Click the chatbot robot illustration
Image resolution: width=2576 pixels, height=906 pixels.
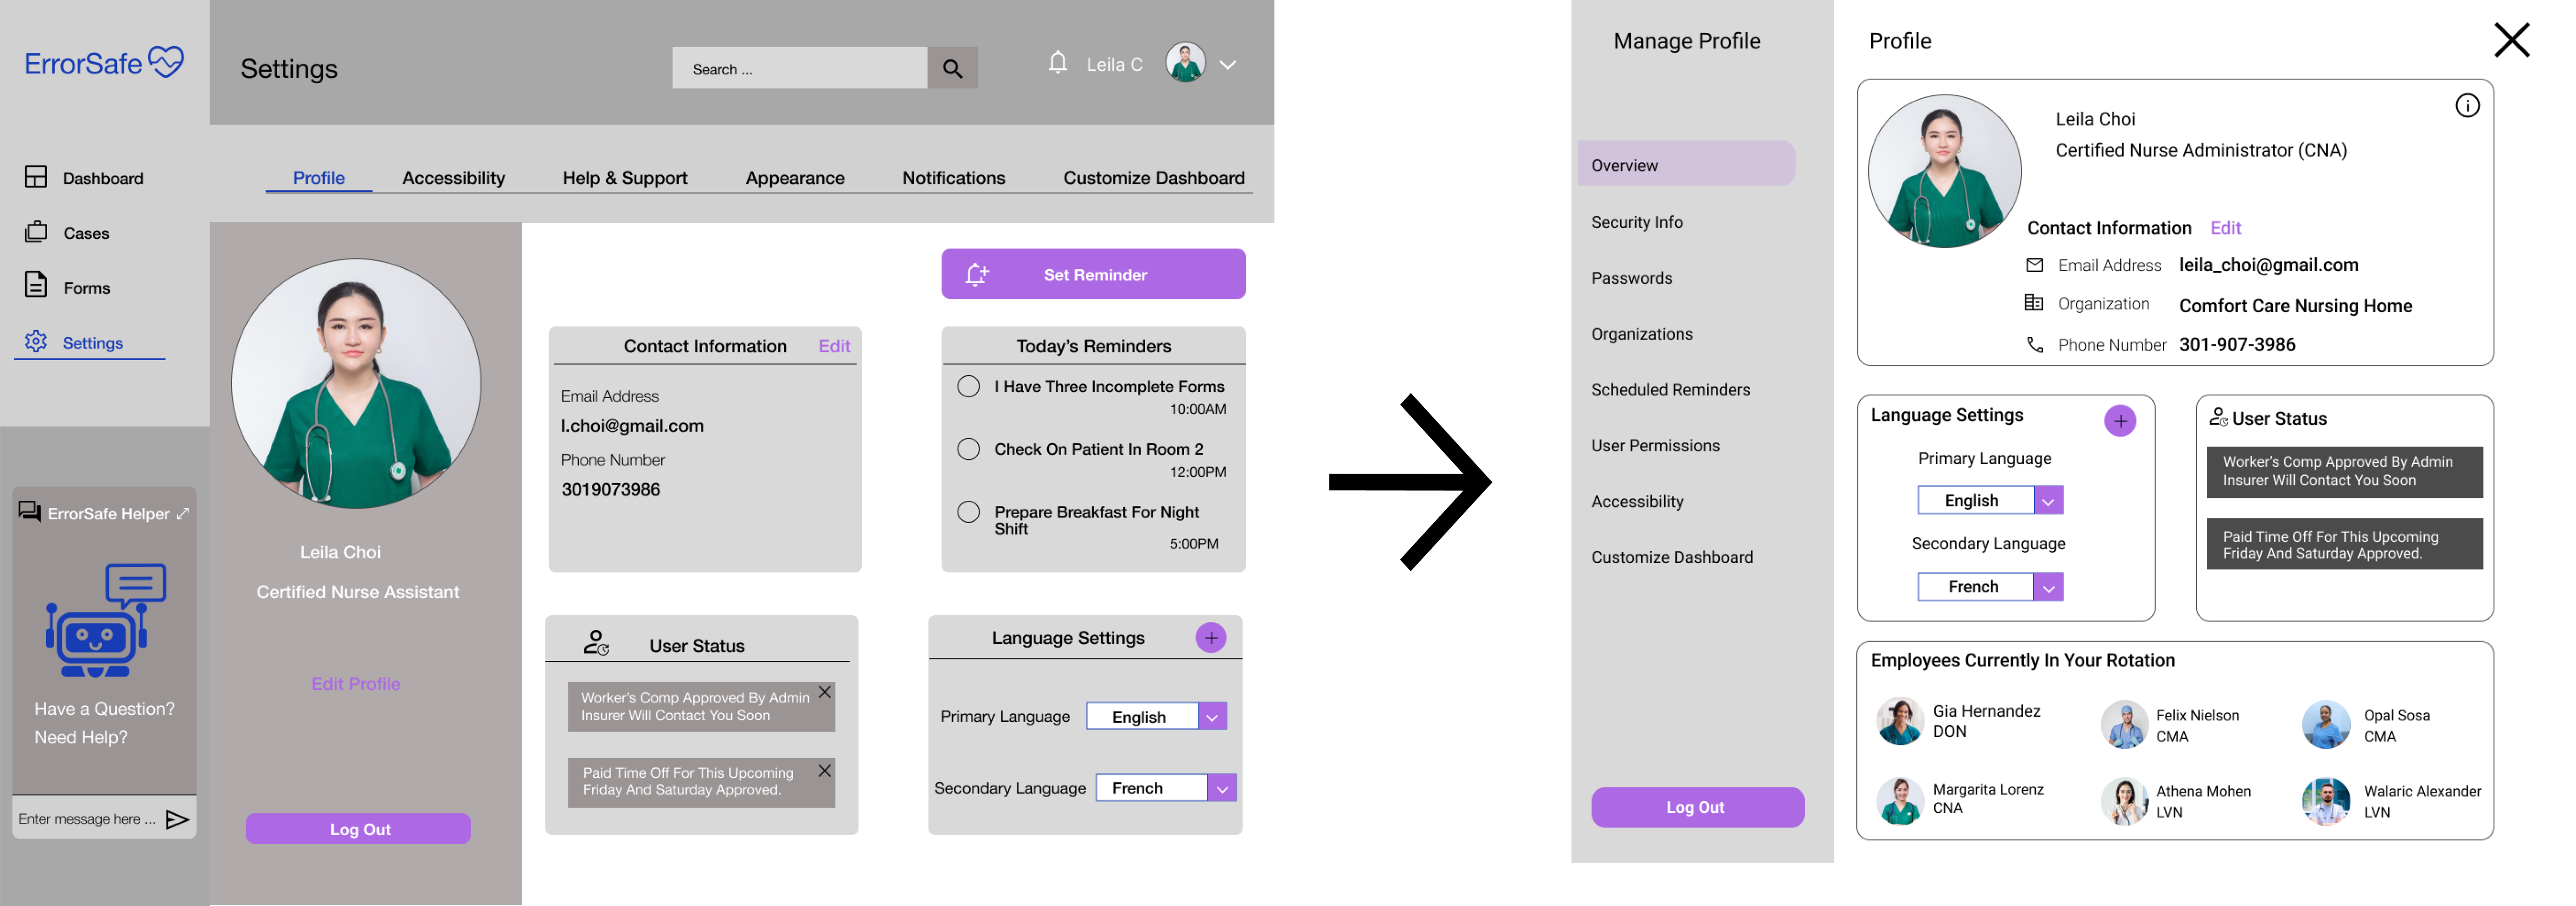(x=105, y=620)
